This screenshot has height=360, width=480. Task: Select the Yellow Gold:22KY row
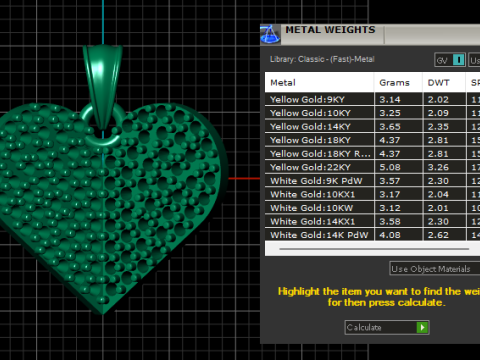click(372, 167)
